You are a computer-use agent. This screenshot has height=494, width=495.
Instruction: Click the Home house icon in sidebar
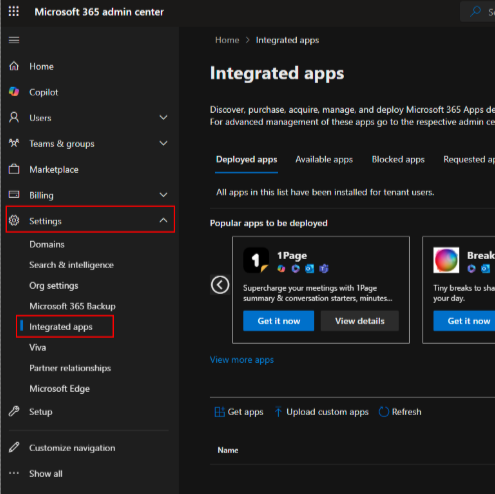tap(14, 66)
